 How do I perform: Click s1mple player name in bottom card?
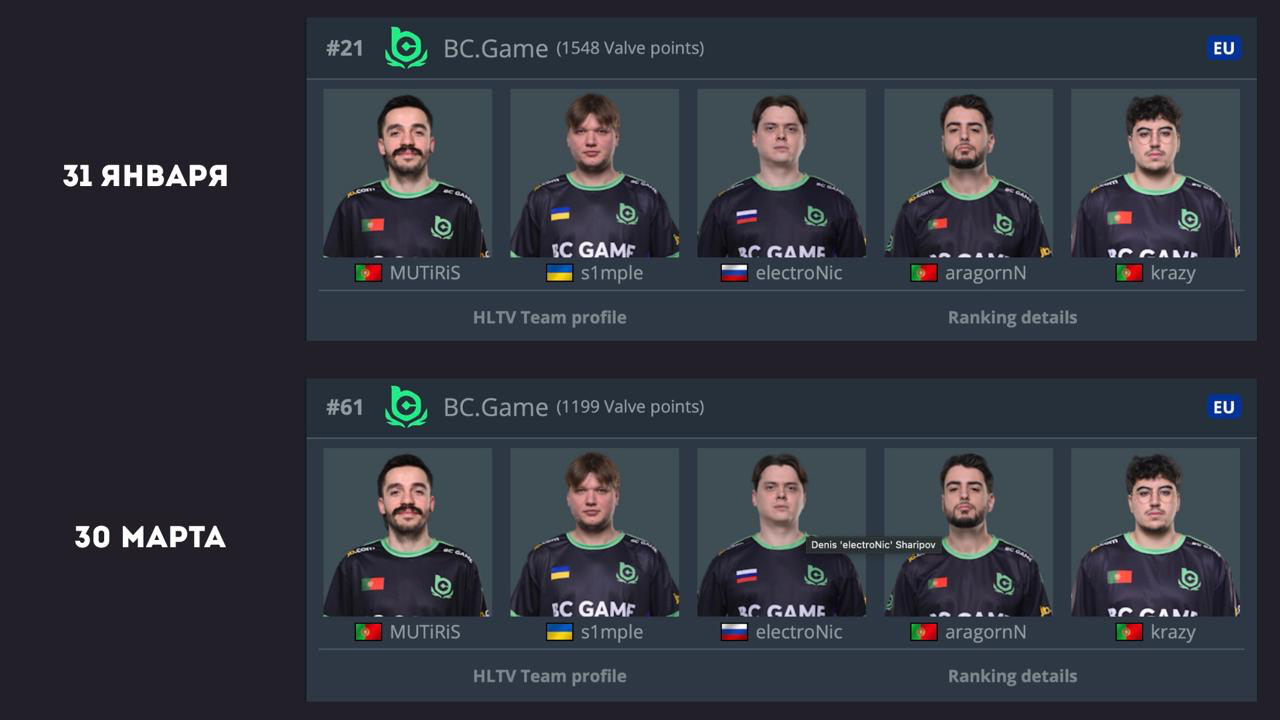(x=612, y=632)
